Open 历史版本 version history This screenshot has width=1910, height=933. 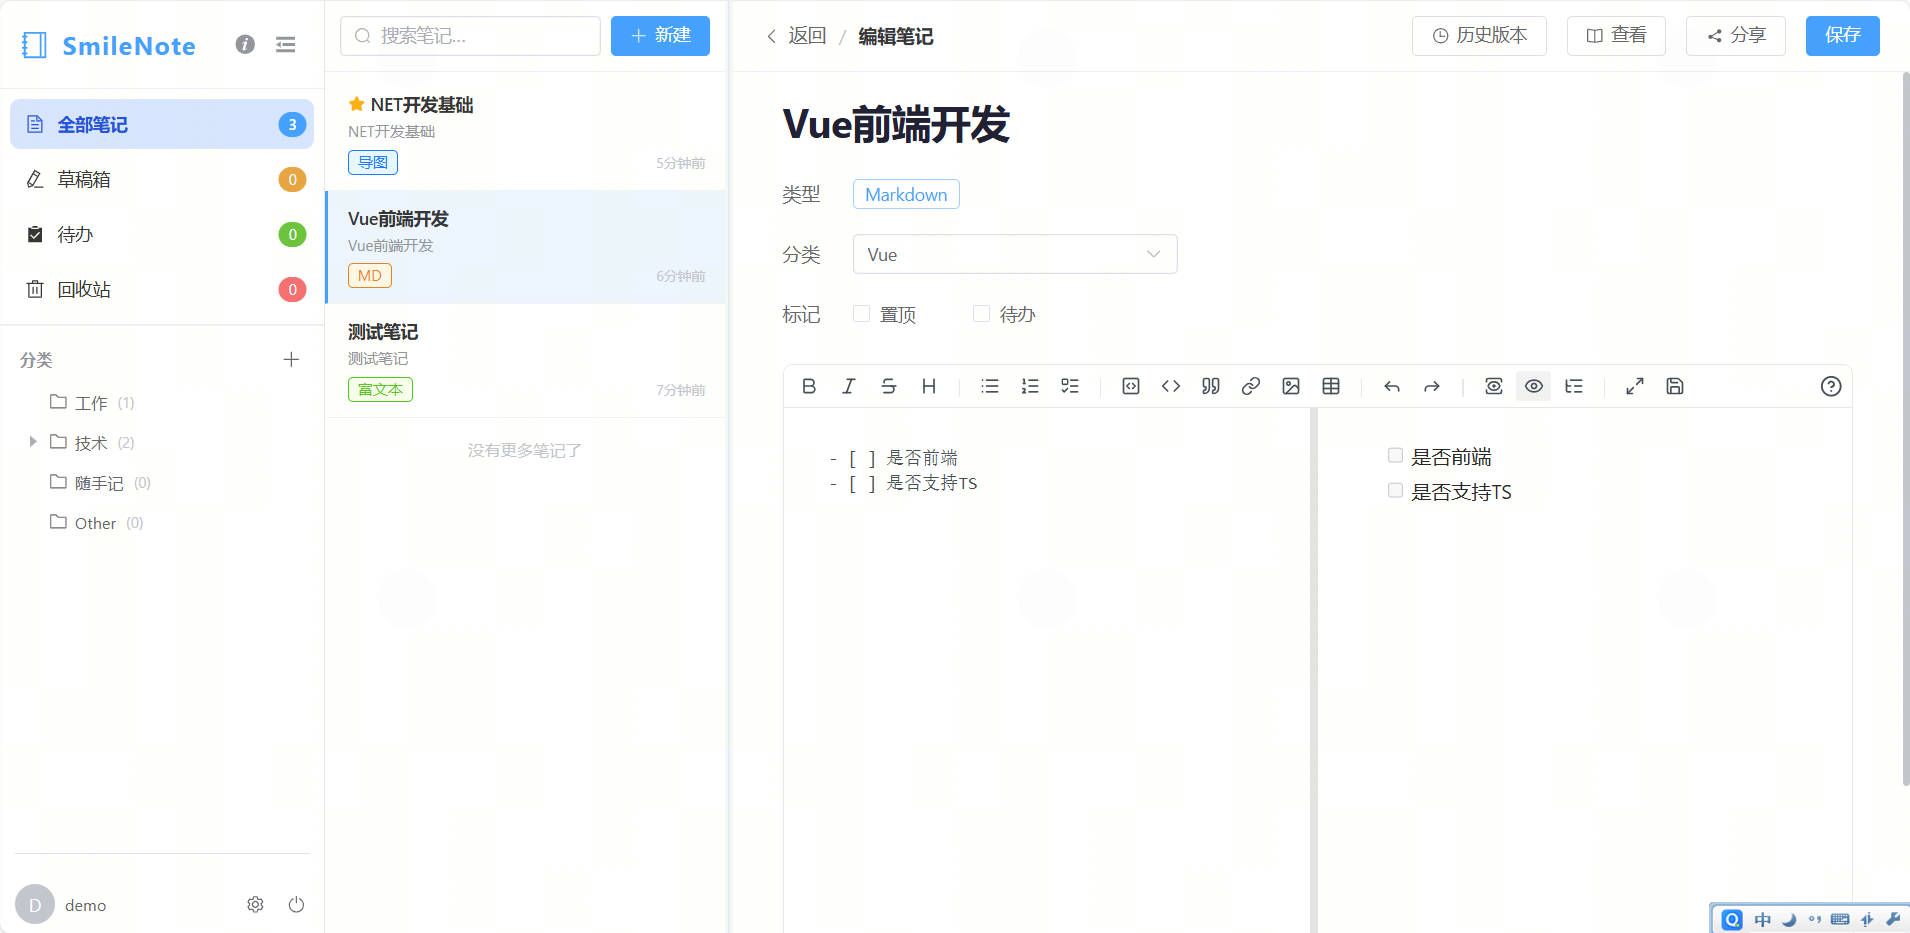1479,36
